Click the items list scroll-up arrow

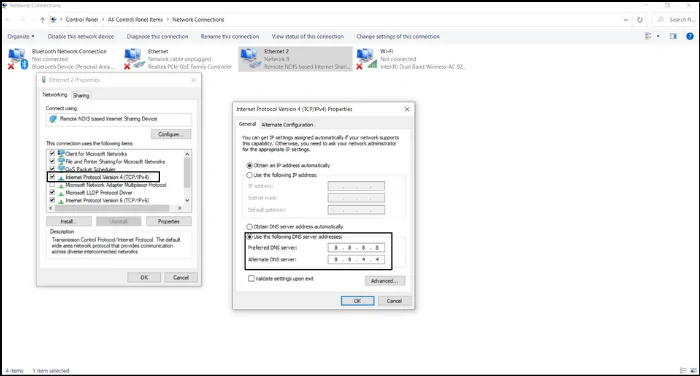coord(187,154)
